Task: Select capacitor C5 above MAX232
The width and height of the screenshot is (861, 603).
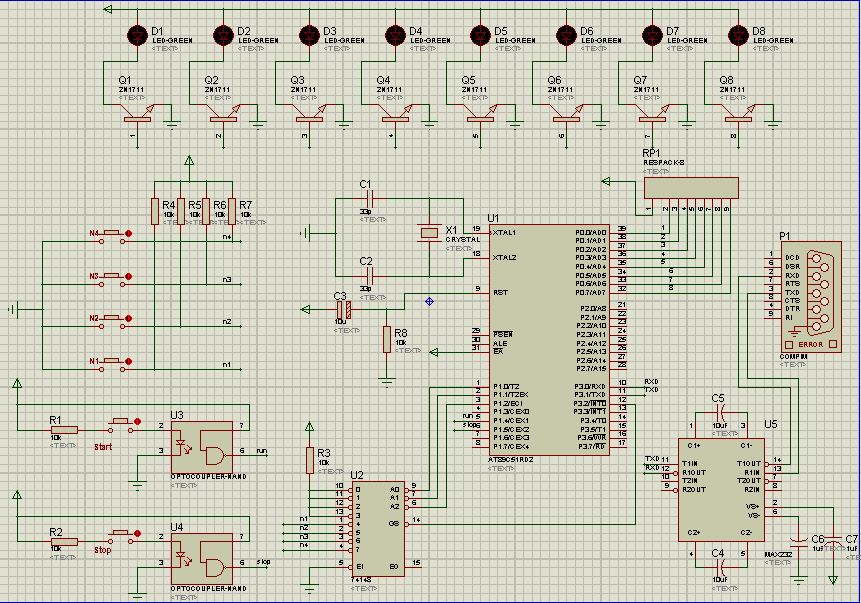Action: pyautogui.click(x=720, y=411)
